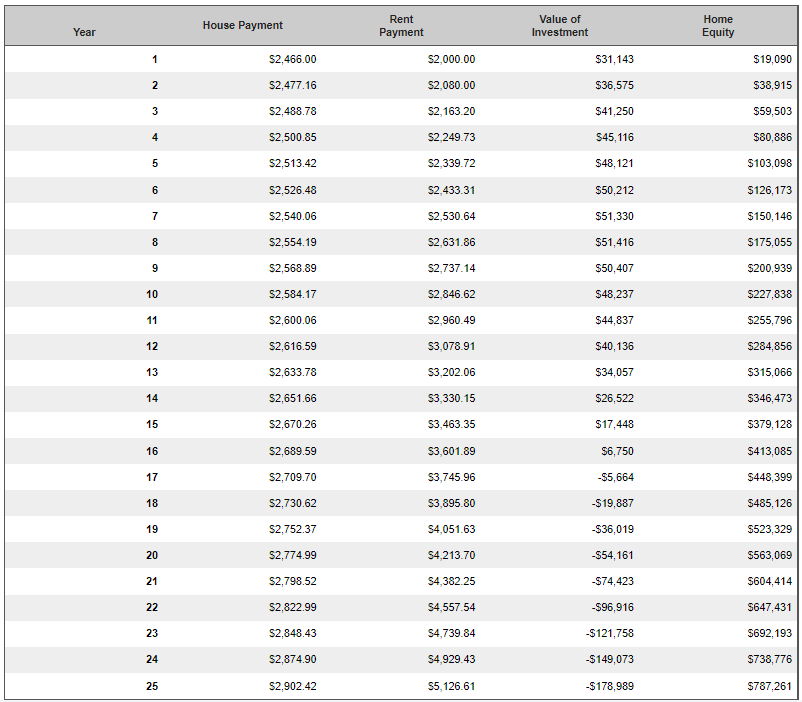Select house payment $2,477.16
The width and height of the screenshot is (802, 702).
(x=293, y=85)
